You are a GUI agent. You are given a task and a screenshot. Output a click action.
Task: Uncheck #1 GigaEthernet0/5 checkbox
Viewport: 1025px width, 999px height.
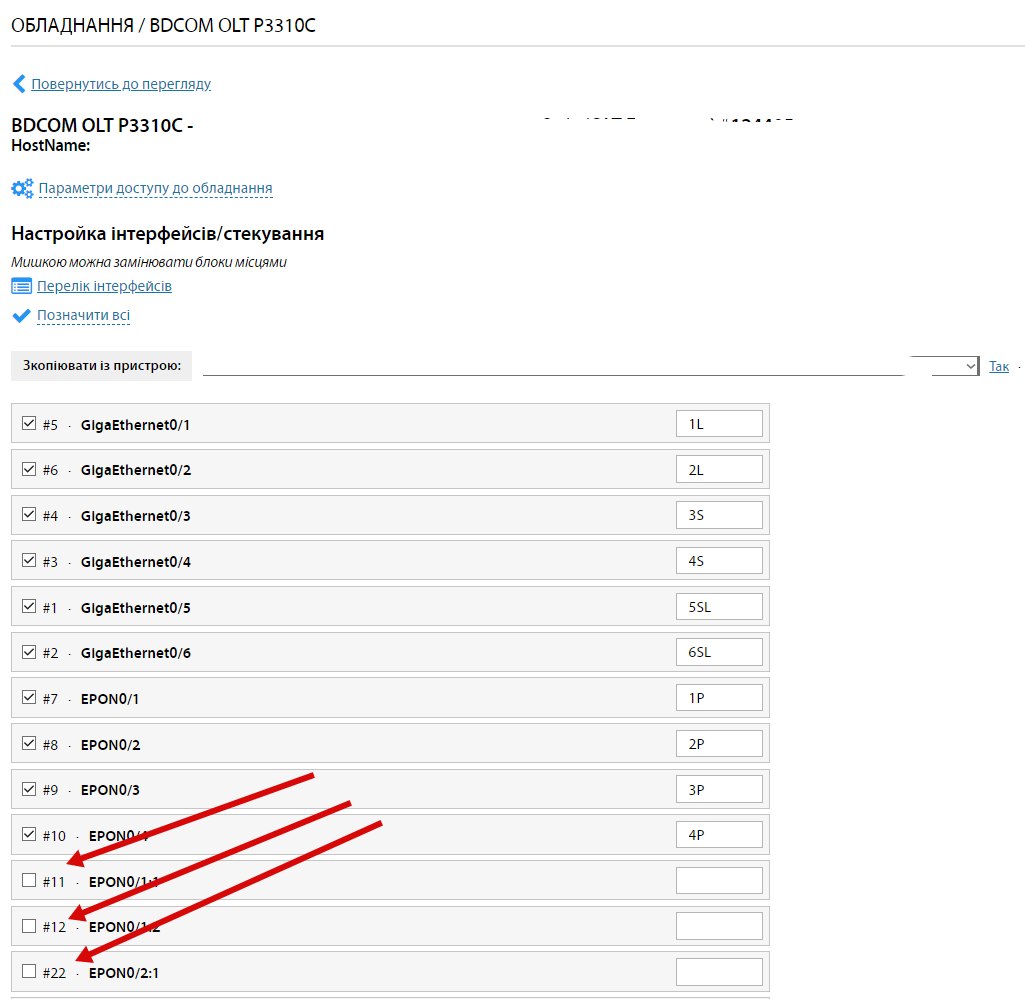pyautogui.click(x=29, y=606)
